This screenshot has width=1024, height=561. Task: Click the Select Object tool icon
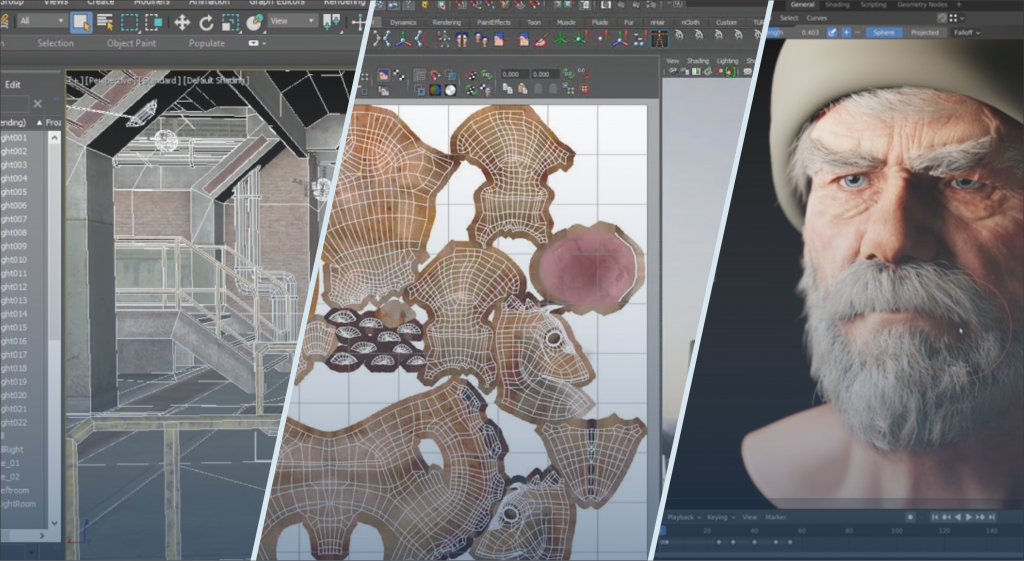point(80,21)
